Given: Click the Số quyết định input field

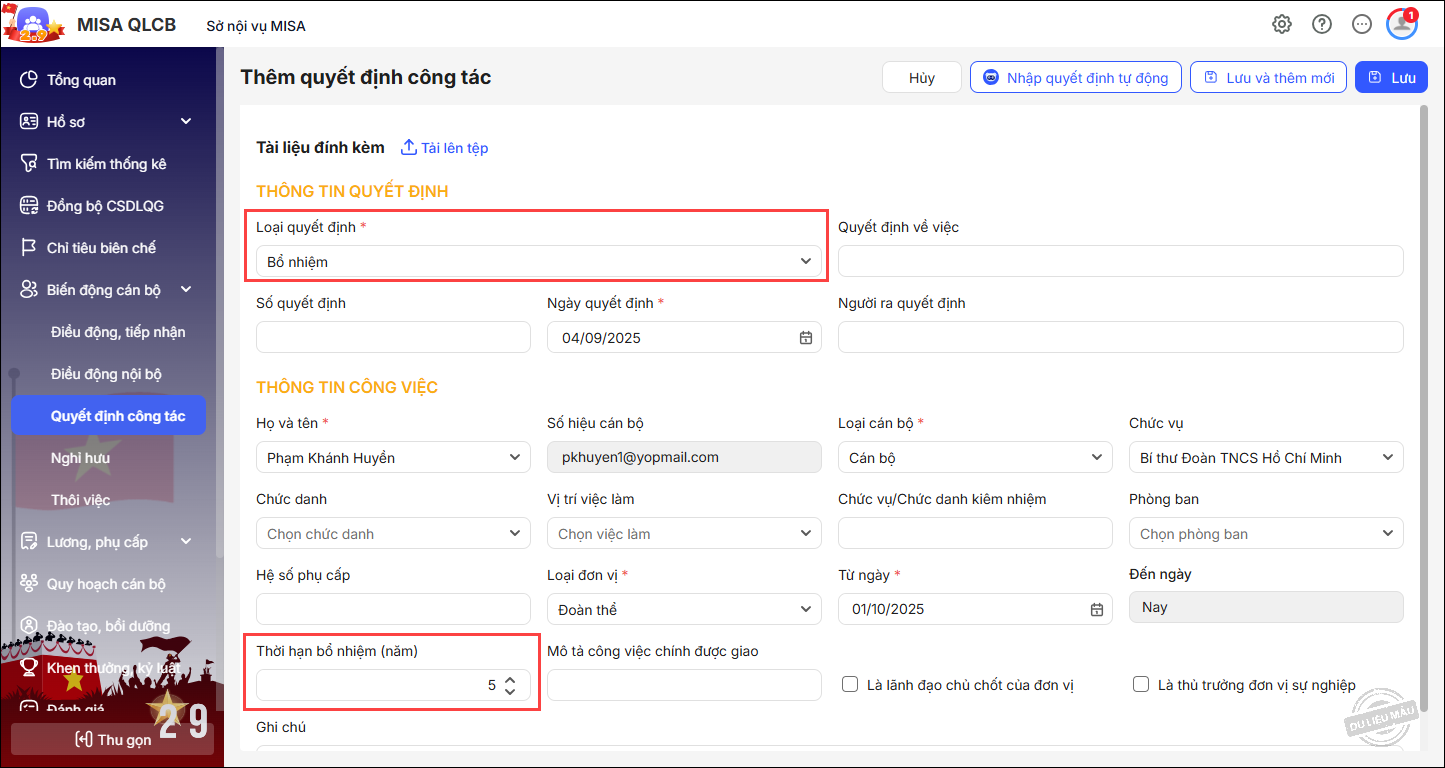Looking at the screenshot, I should tap(393, 338).
